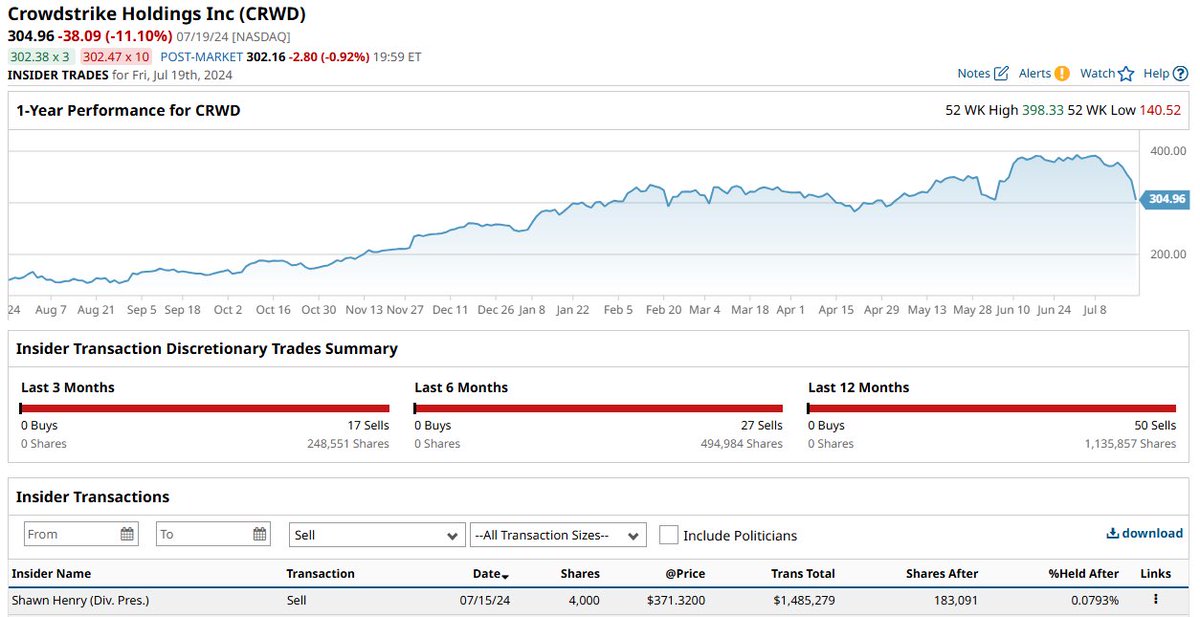Viewport: 1200px width, 617px height.
Task: Click the Jun 10 chart axis label
Action: pyautogui.click(x=1013, y=310)
